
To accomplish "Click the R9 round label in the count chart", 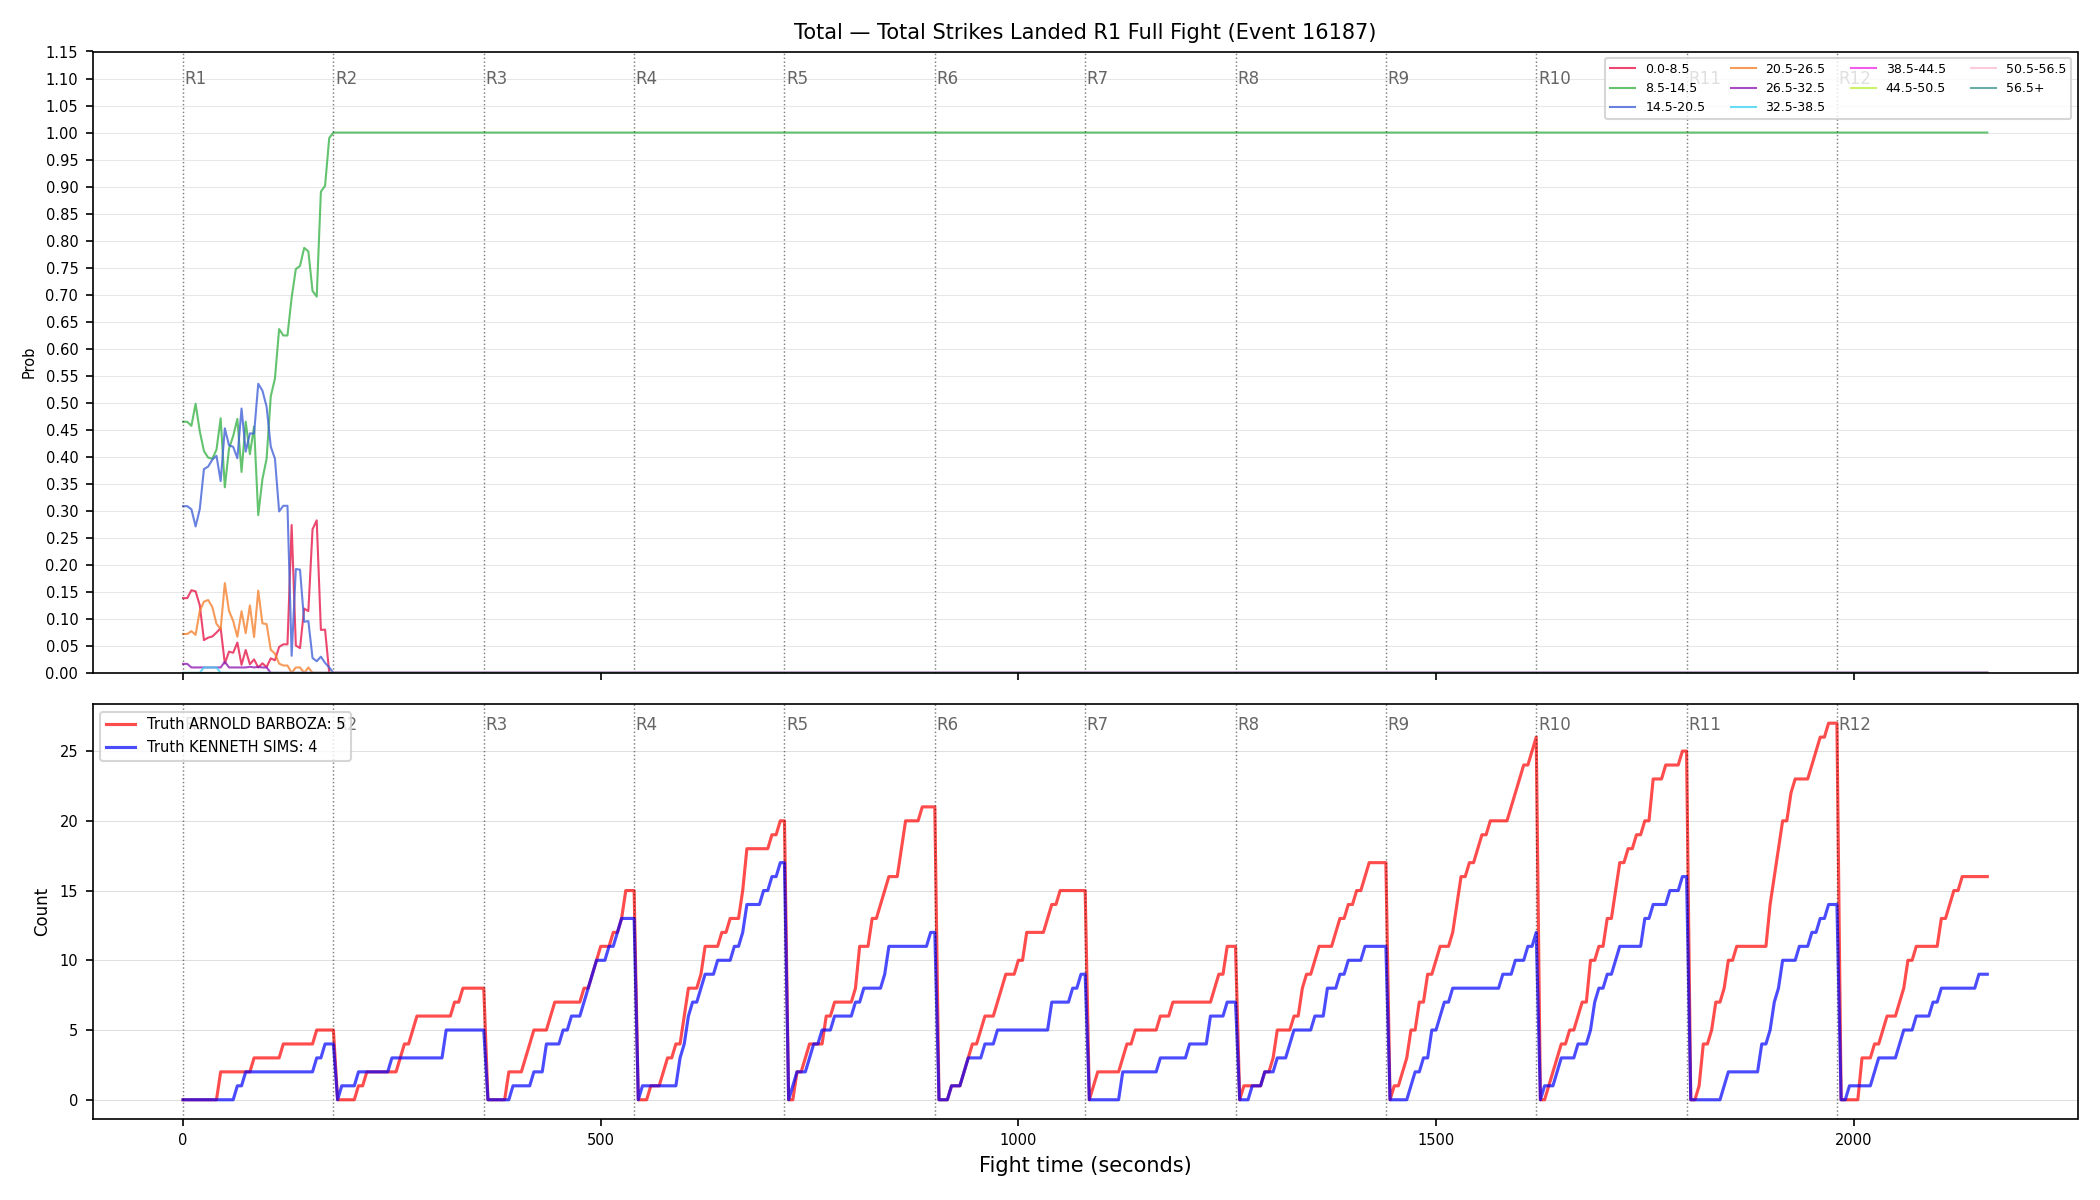I will coord(1398,724).
